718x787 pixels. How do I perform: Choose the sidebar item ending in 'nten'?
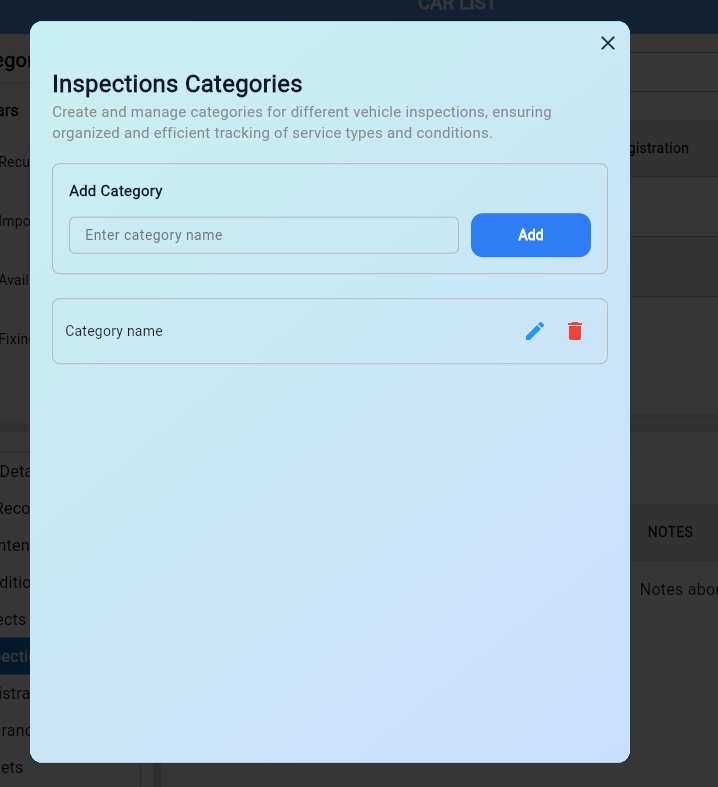15,545
